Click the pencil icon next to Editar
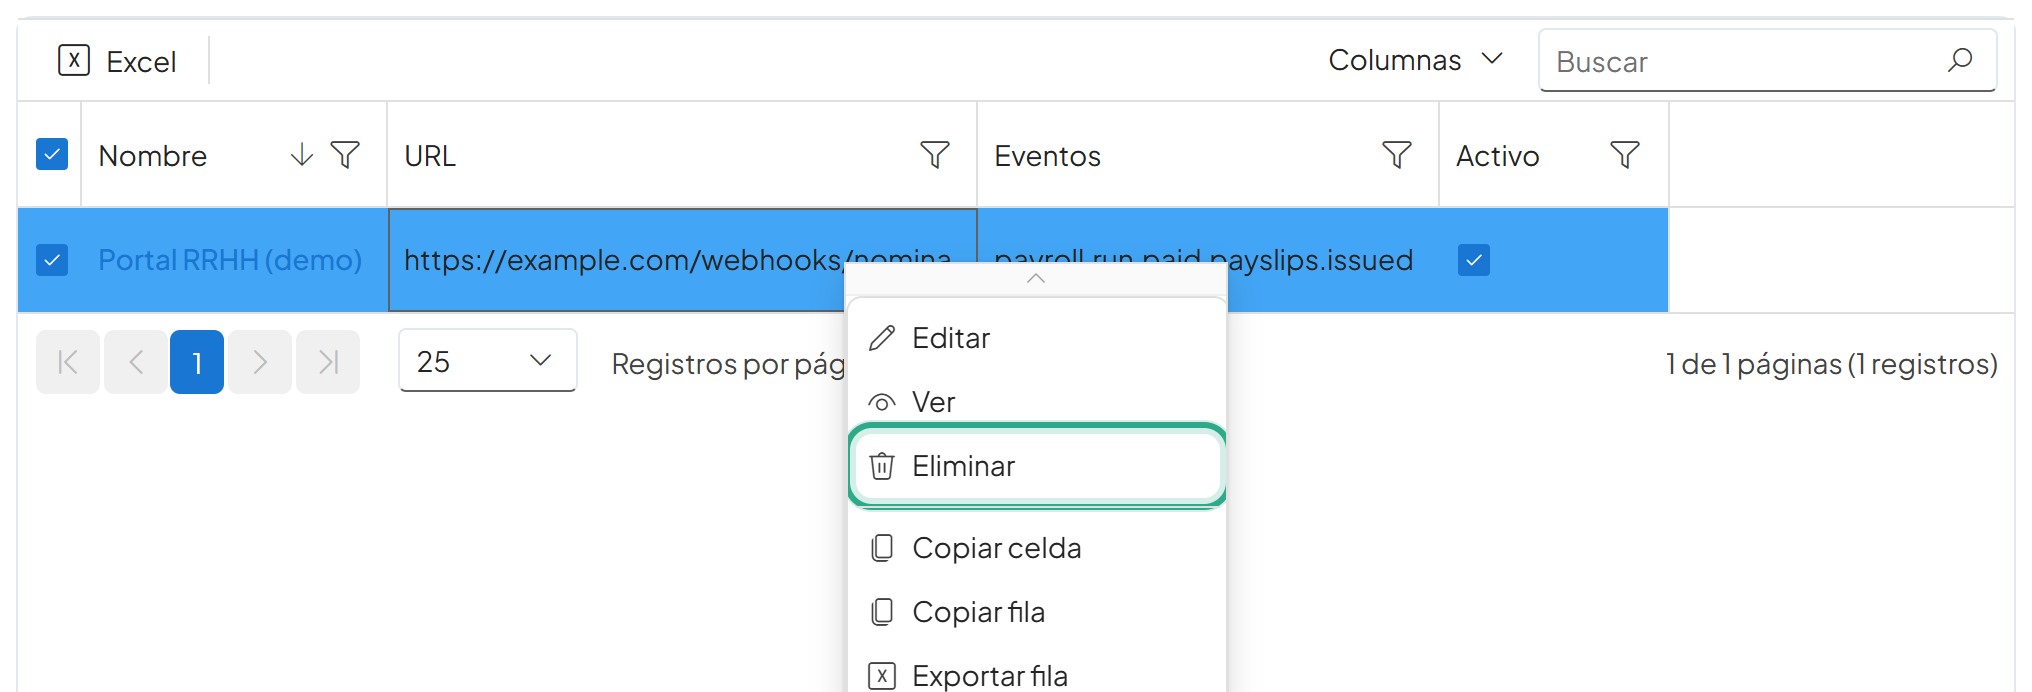 coord(882,338)
